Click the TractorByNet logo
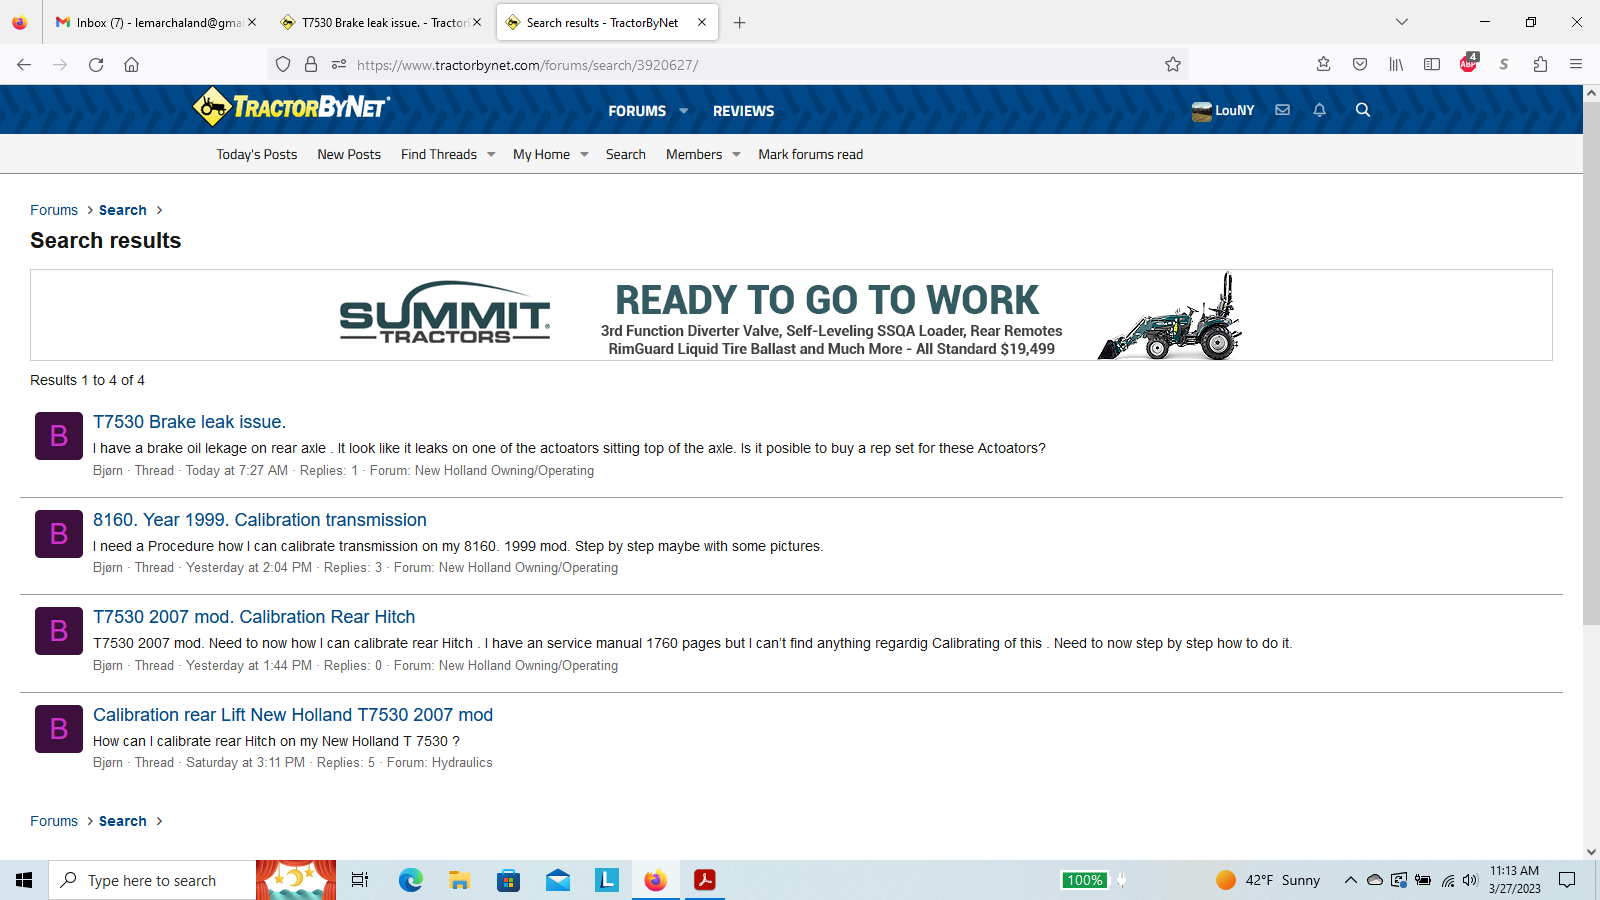1600x900 pixels. pos(291,107)
